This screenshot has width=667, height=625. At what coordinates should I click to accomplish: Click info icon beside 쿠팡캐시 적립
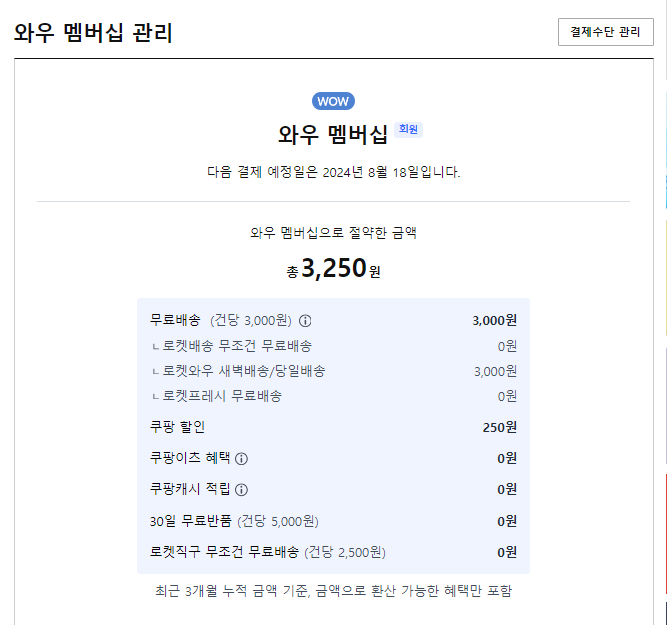[241, 490]
